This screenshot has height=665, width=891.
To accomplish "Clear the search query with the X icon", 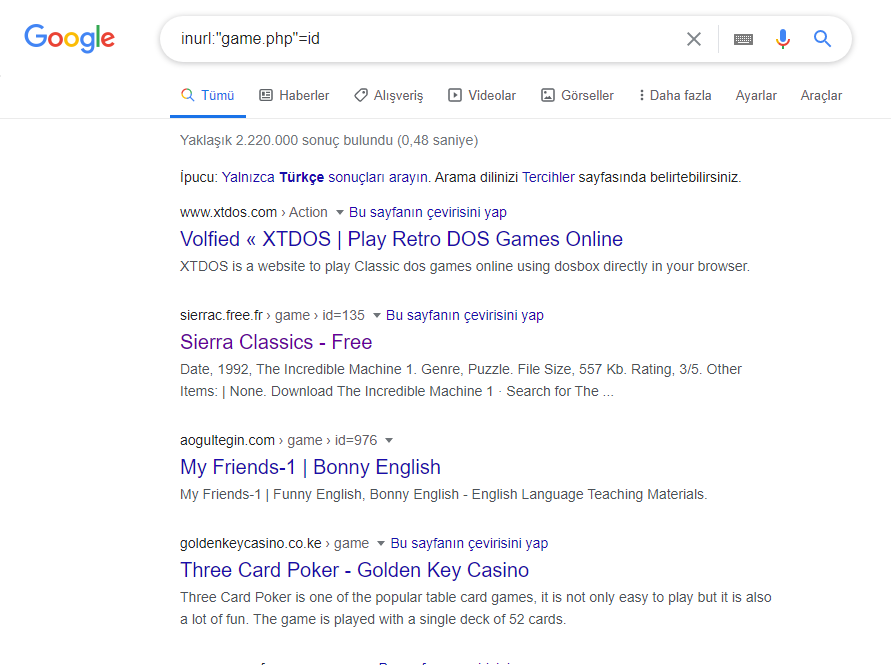I will 694,39.
